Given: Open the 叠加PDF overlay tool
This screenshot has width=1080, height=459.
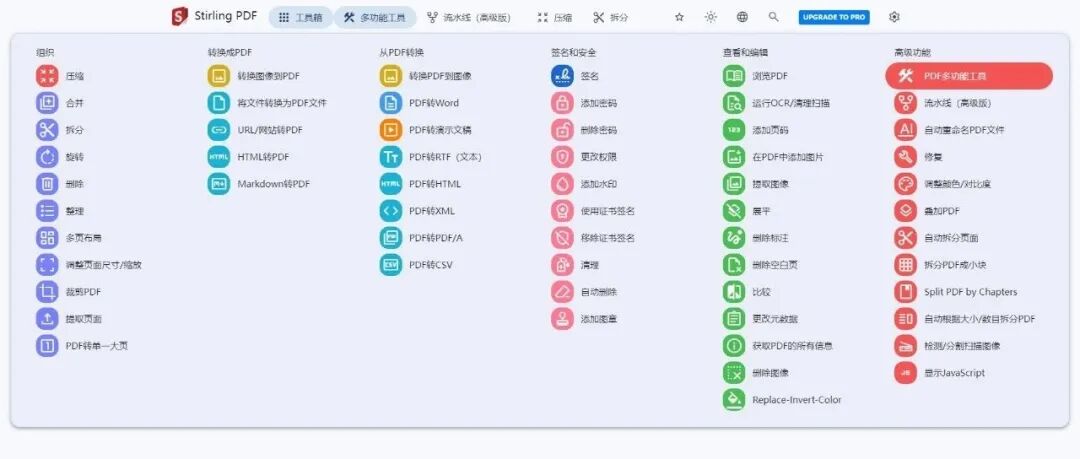Looking at the screenshot, I should click(927, 211).
